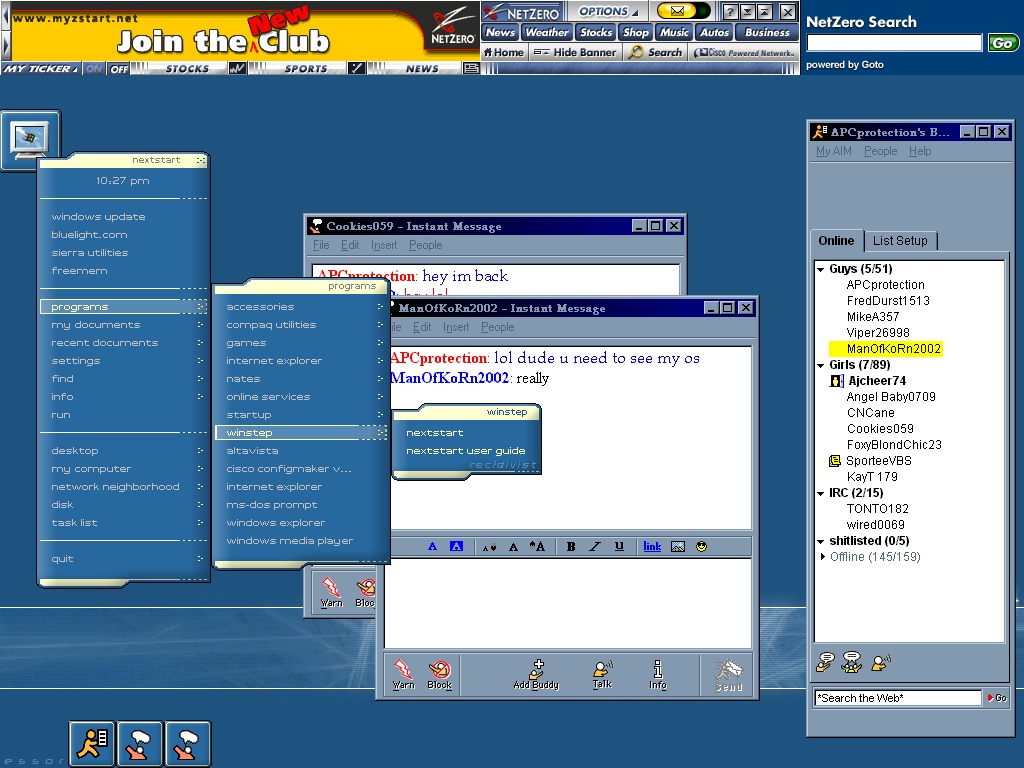Click the magnifier Search button in NetZero bar
Screen dimensions: 1024x768
tap(655, 52)
